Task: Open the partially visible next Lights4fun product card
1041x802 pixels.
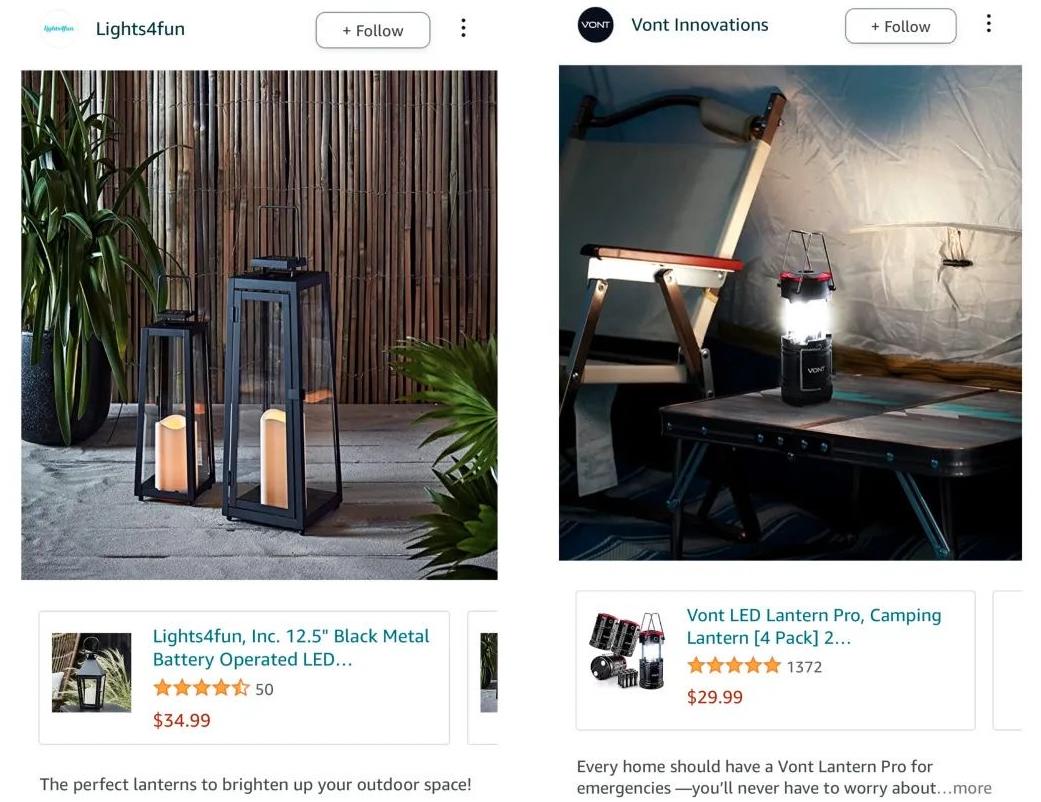Action: tap(483, 678)
